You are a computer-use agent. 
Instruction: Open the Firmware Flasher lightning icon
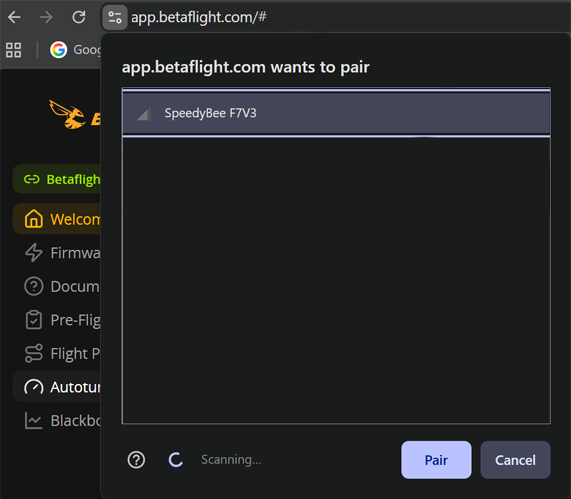pos(34,253)
